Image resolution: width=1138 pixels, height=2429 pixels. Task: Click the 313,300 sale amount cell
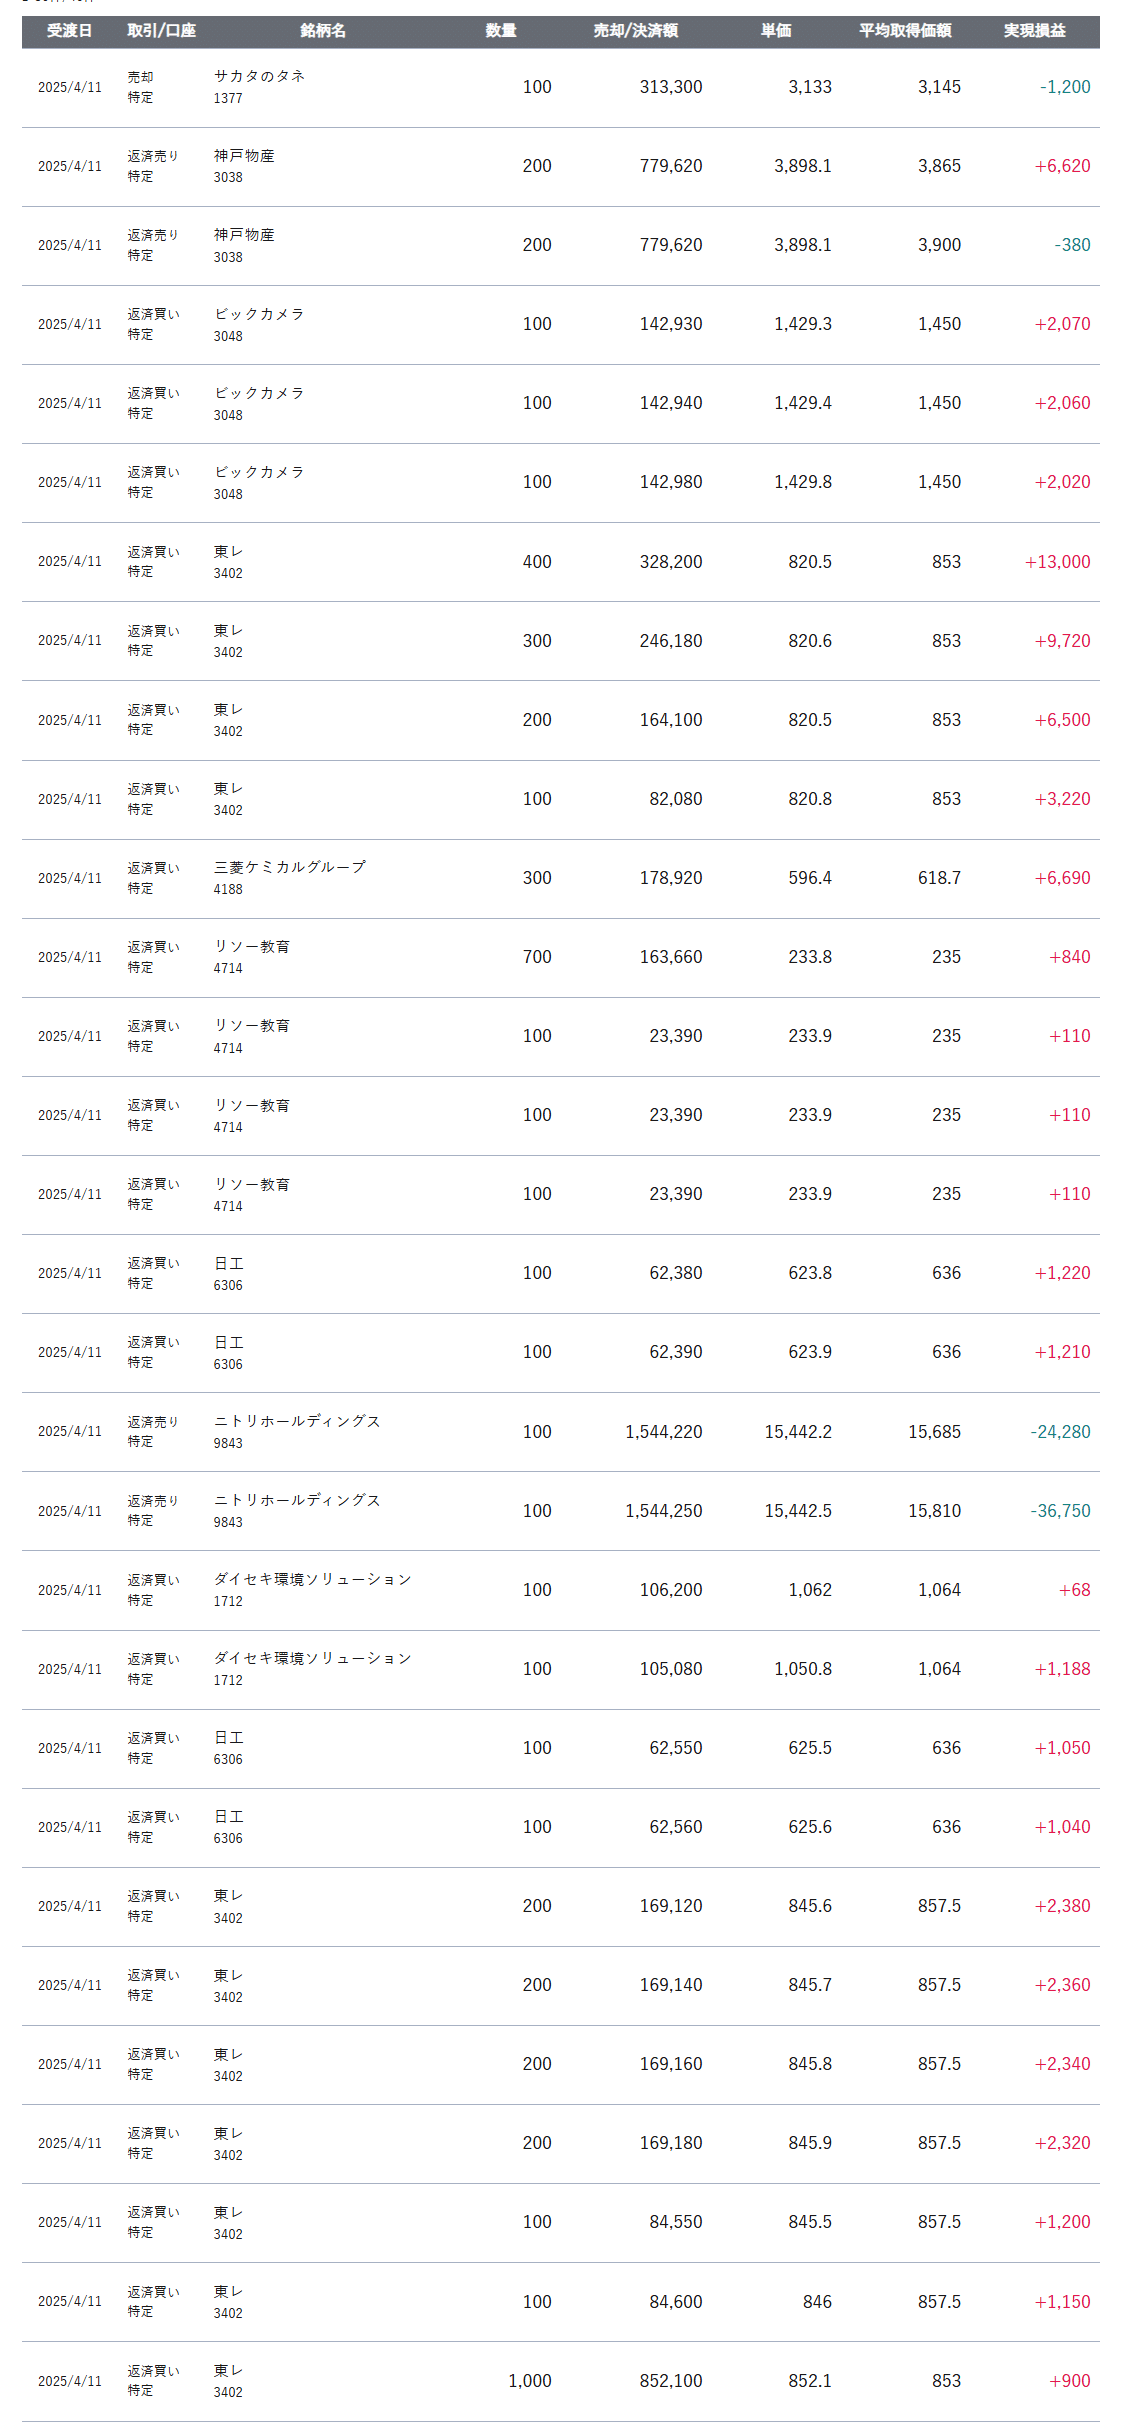pyautogui.click(x=671, y=87)
